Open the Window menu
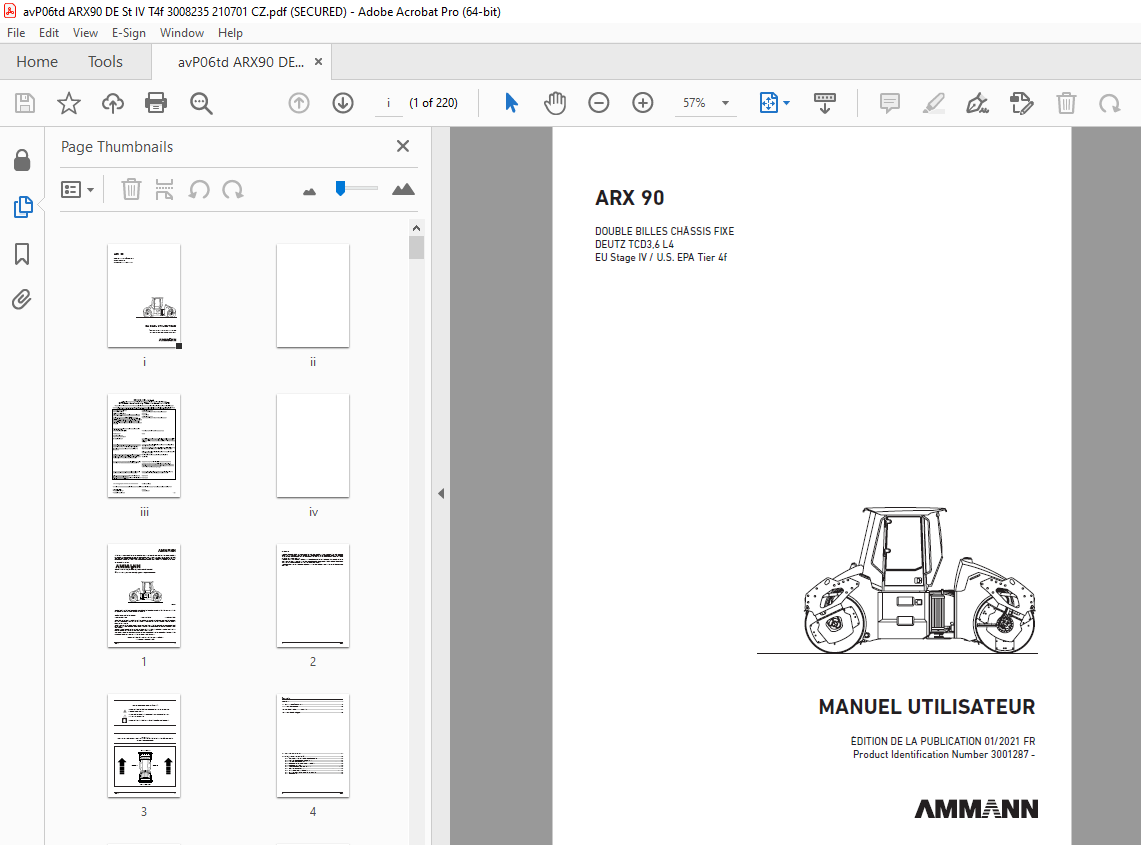Viewport: 1141px width, 845px height. (182, 33)
